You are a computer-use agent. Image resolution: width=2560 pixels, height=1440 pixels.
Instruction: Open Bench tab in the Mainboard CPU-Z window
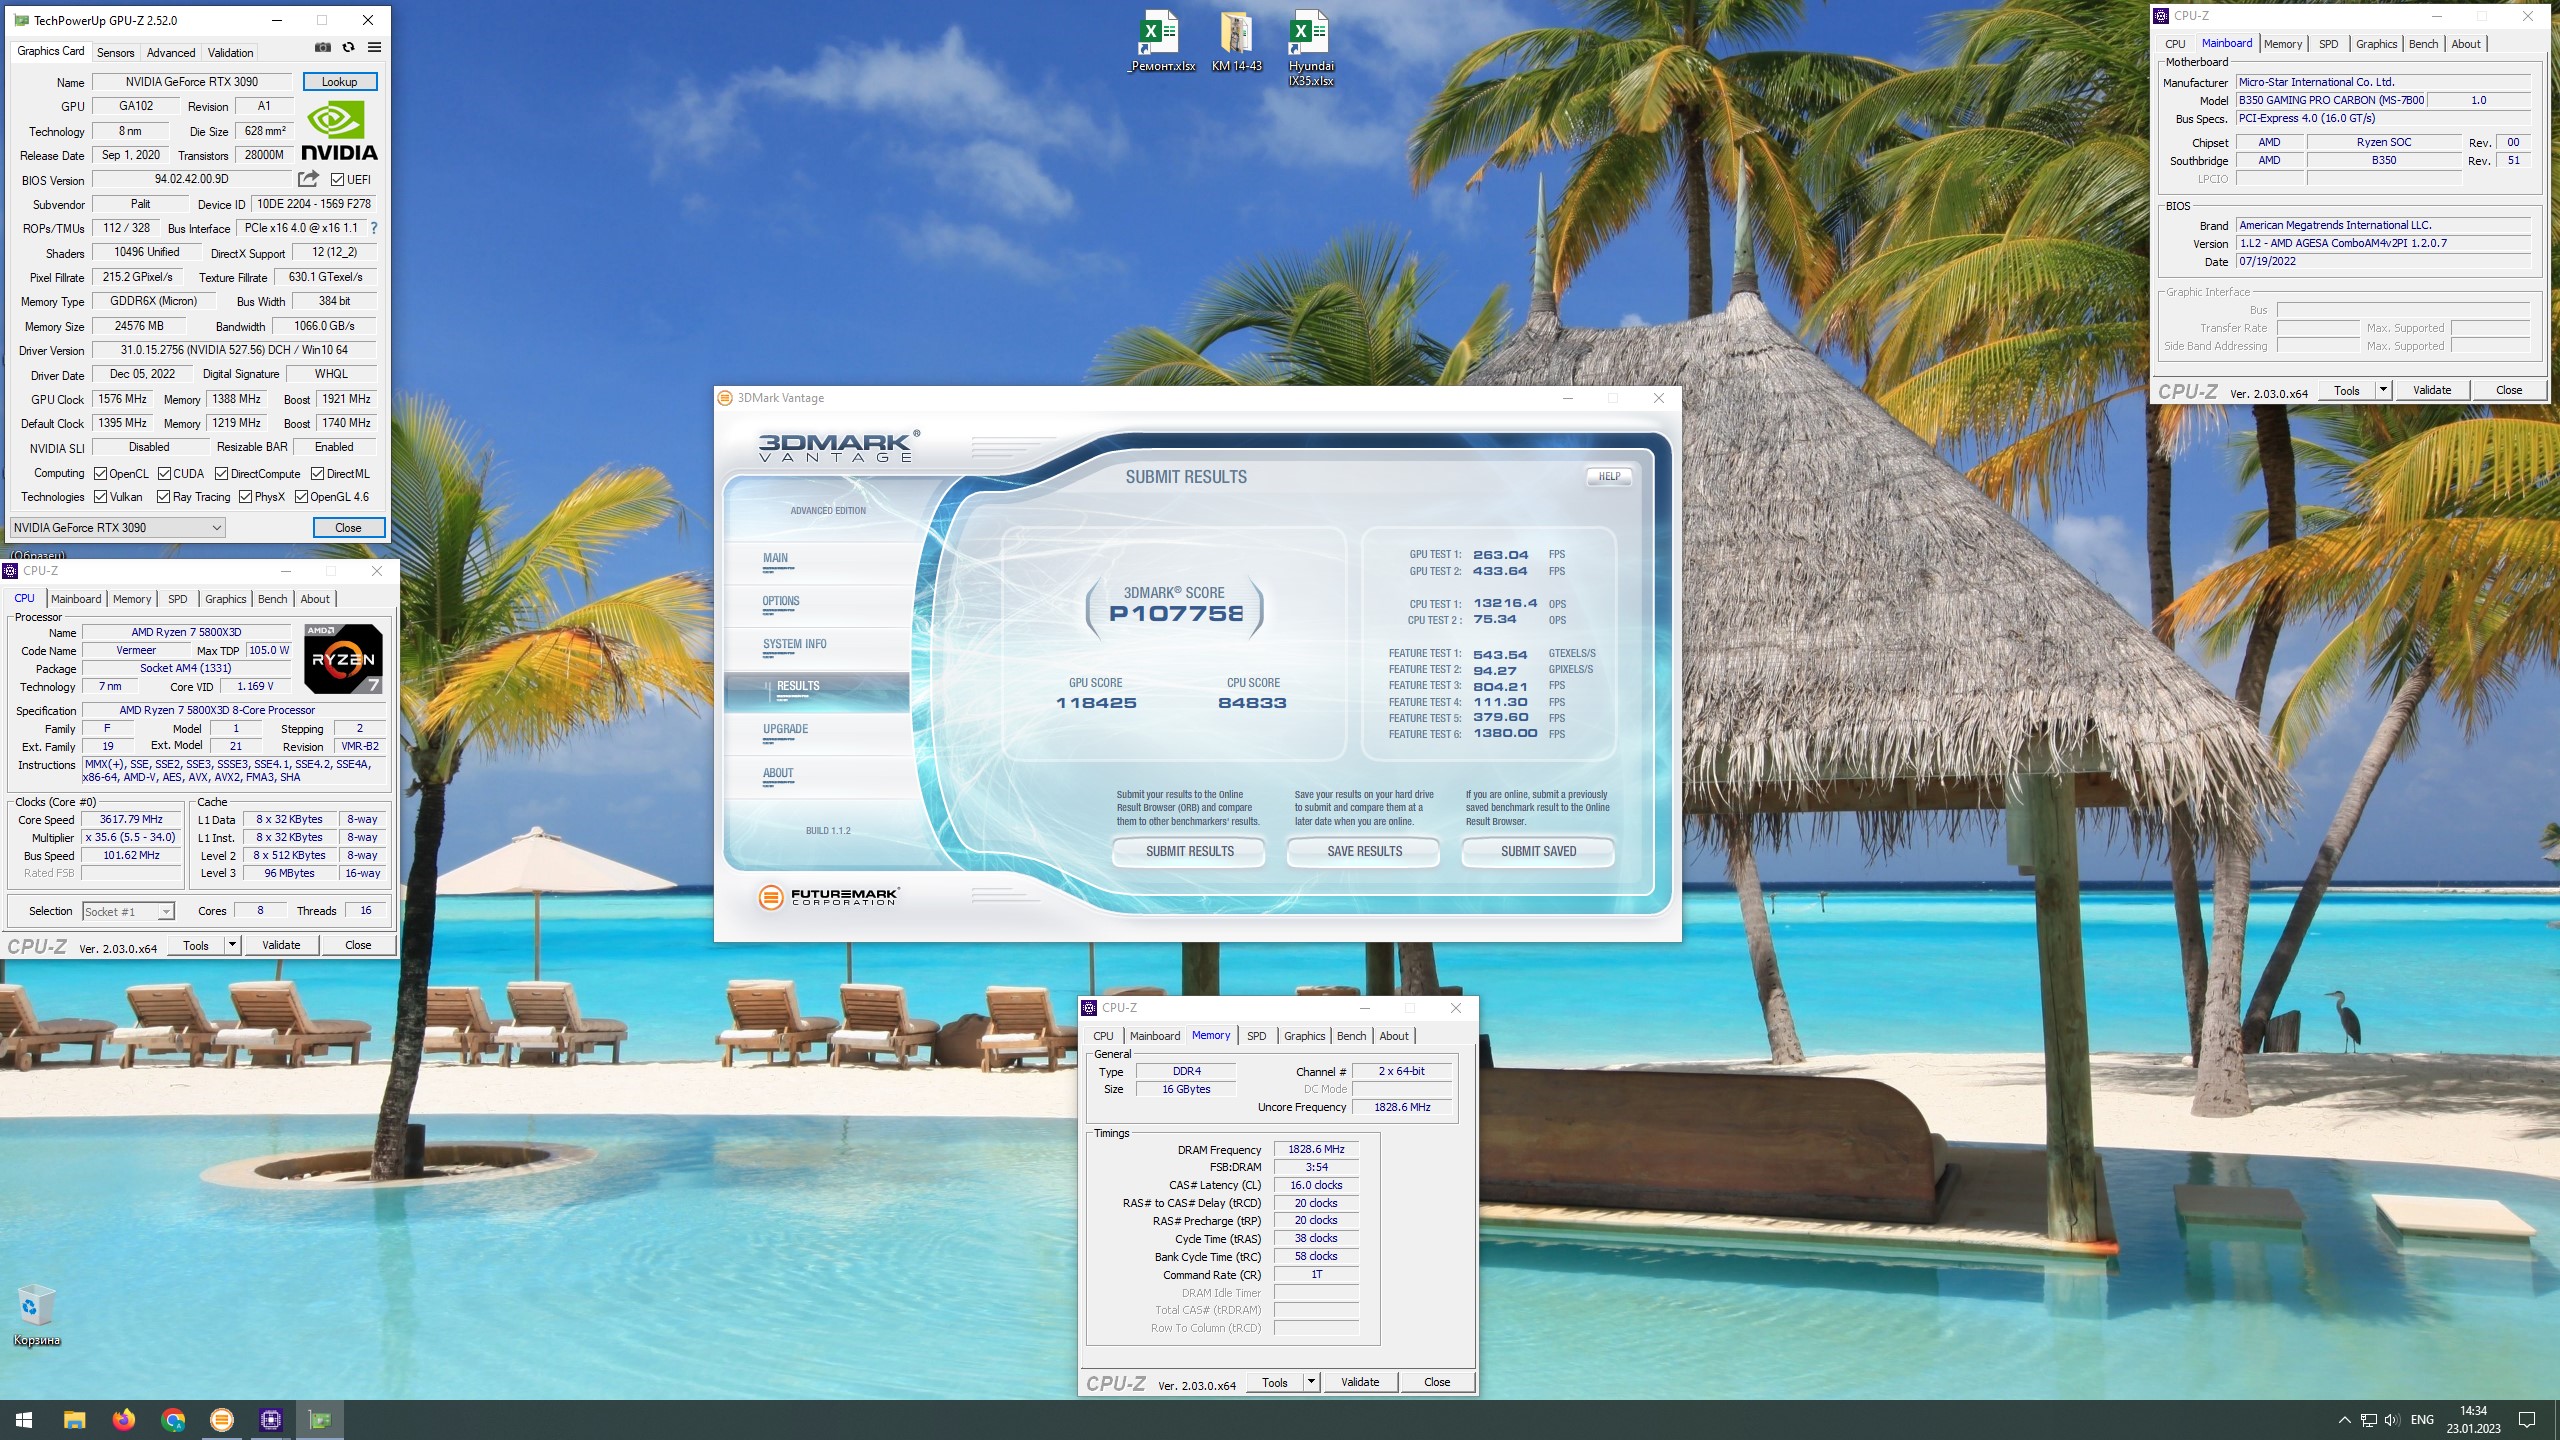click(x=2423, y=44)
